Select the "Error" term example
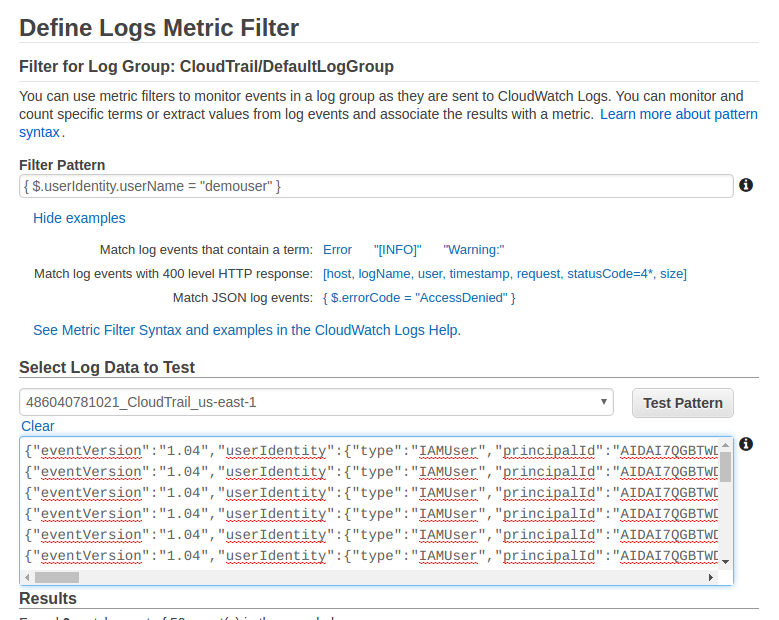779x620 pixels. click(337, 249)
